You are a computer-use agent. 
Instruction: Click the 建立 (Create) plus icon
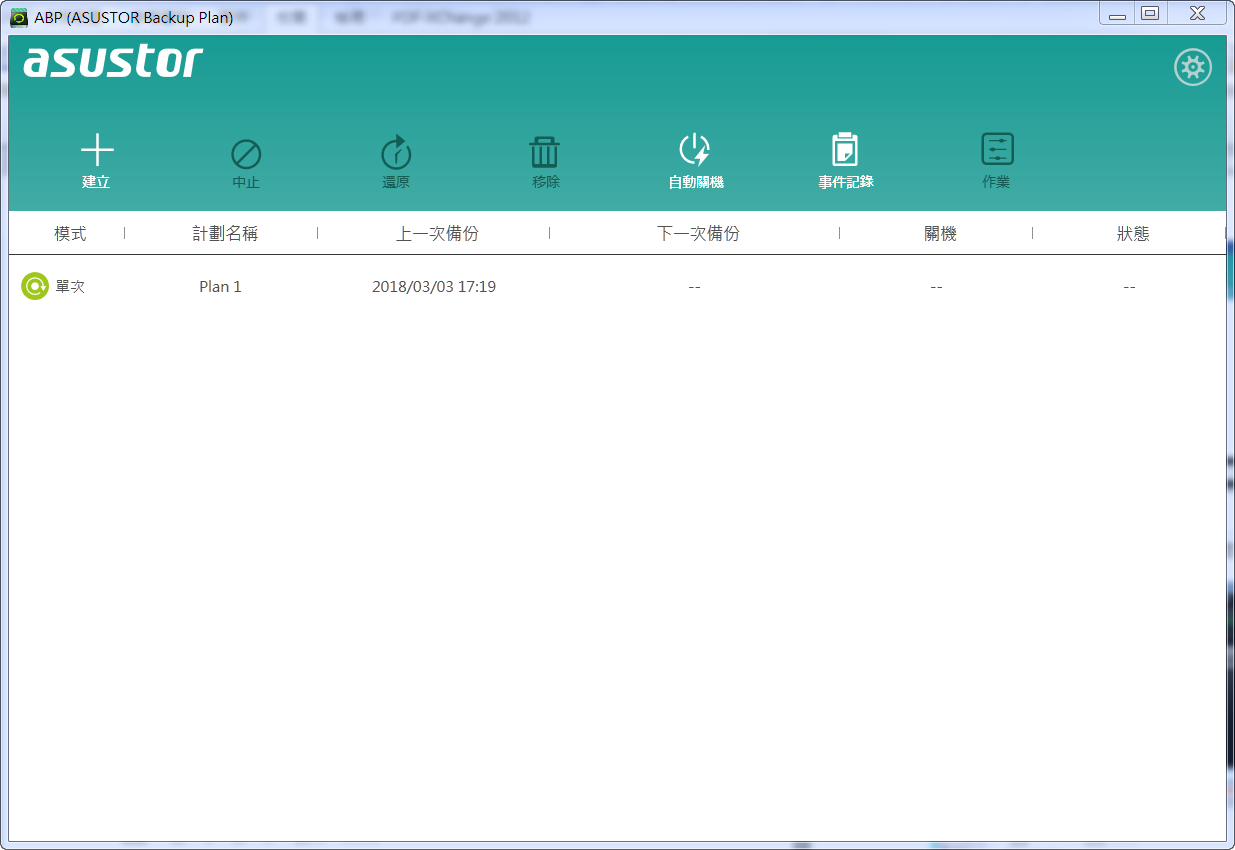[x=97, y=151]
